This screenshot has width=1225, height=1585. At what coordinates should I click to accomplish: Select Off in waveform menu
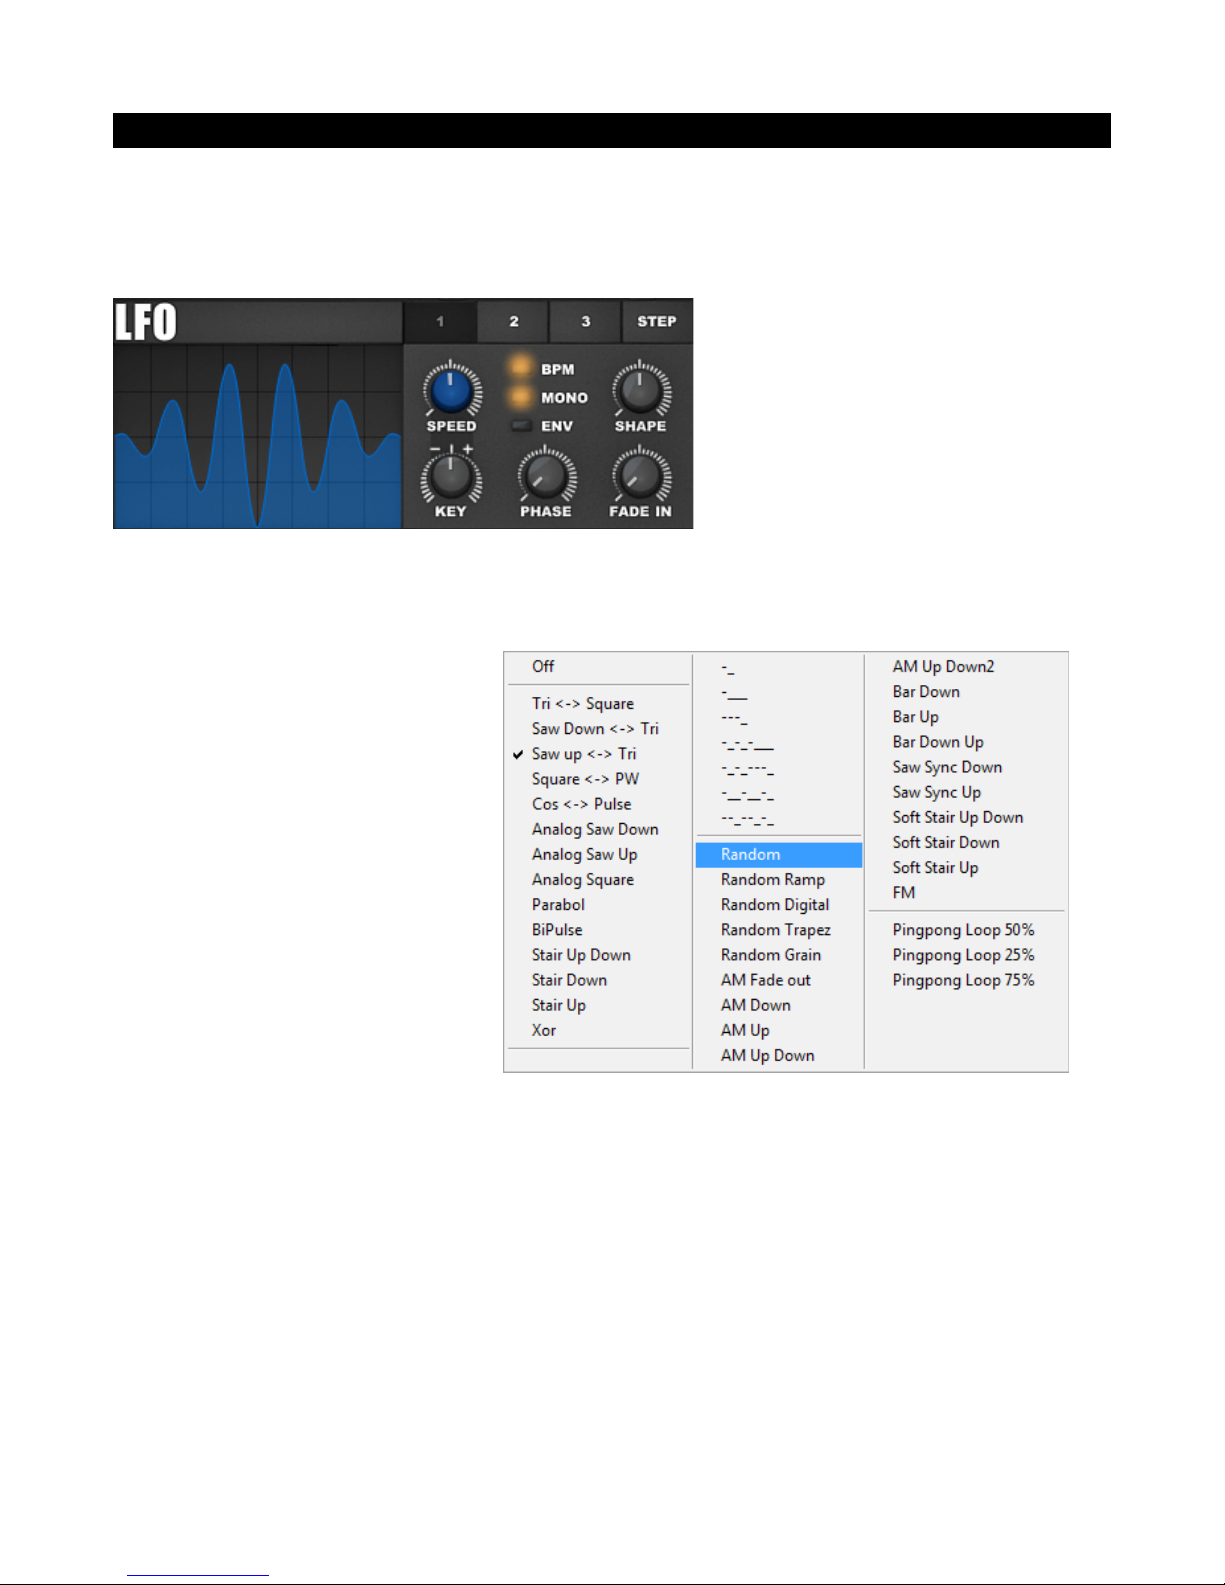click(x=543, y=667)
